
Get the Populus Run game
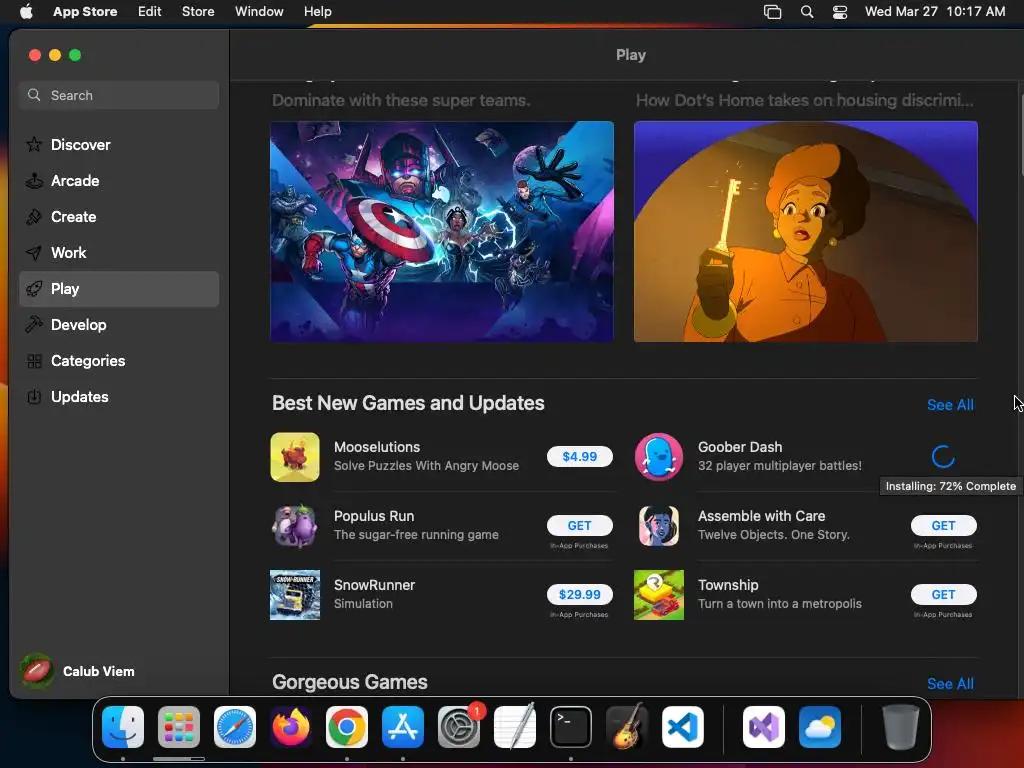pos(580,526)
